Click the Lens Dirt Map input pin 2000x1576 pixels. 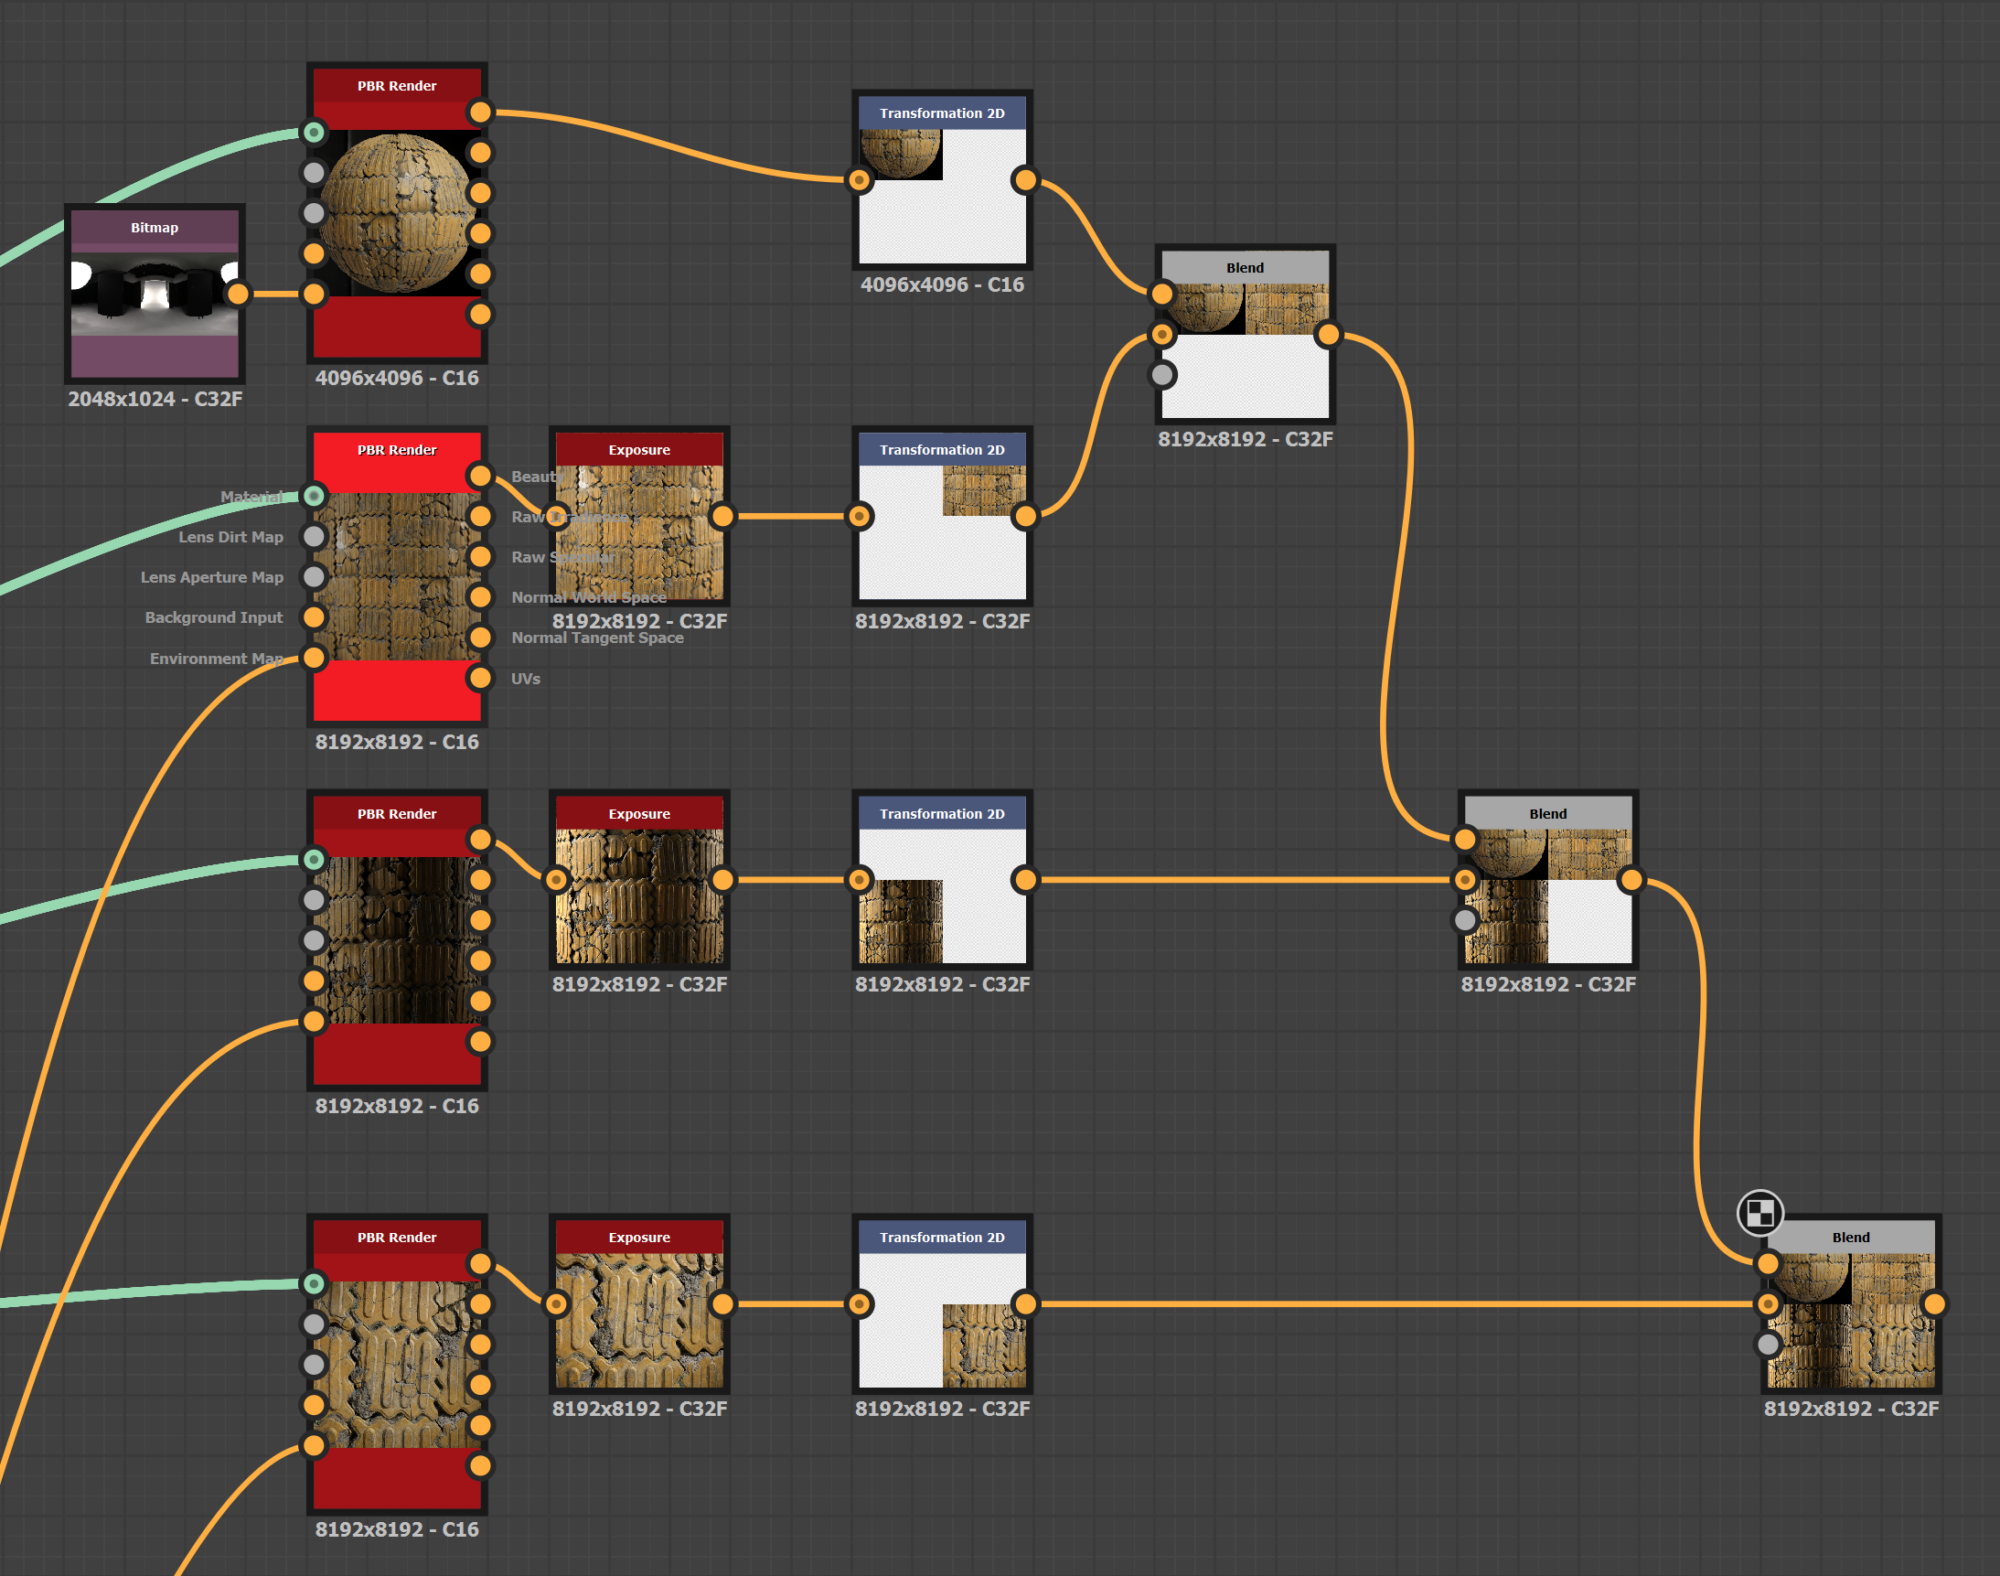[314, 537]
